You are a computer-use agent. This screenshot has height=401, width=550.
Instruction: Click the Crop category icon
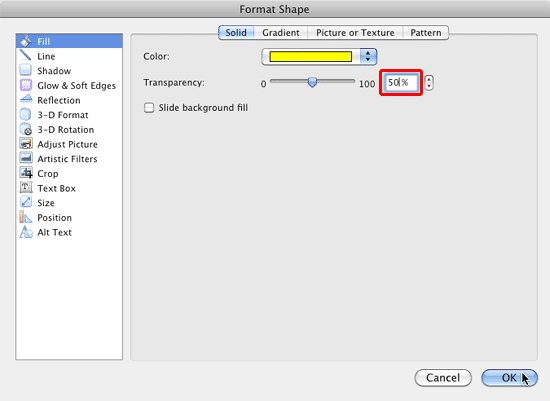point(26,173)
